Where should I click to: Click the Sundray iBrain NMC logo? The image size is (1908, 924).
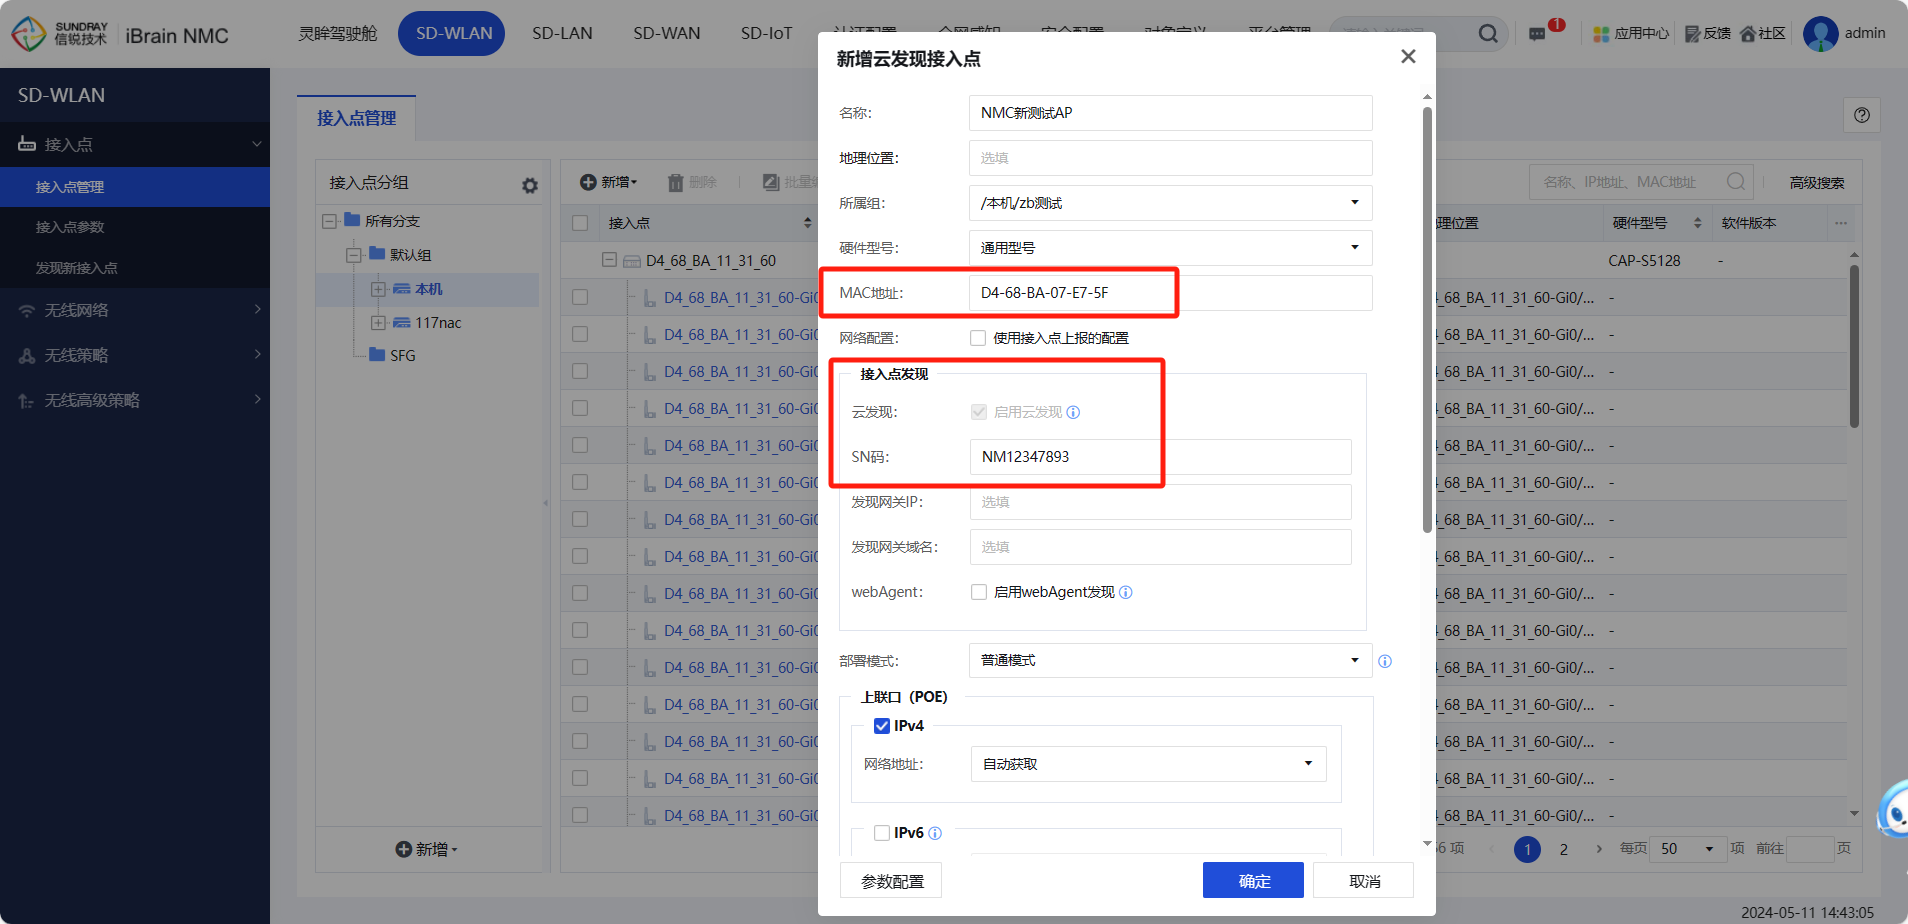click(x=120, y=35)
